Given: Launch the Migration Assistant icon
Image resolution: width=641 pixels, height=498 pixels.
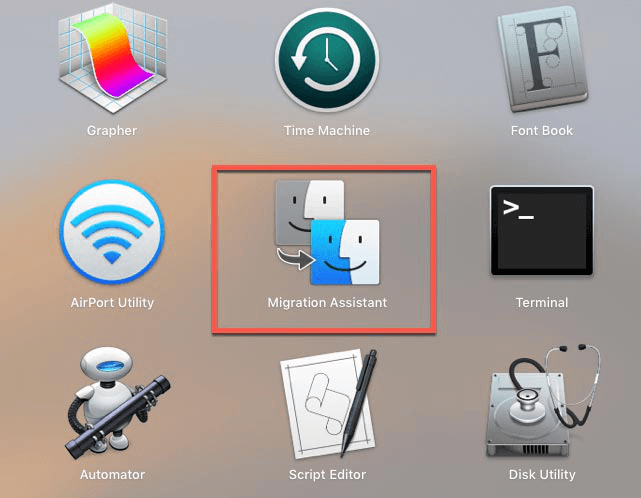Looking at the screenshot, I should click(x=327, y=232).
